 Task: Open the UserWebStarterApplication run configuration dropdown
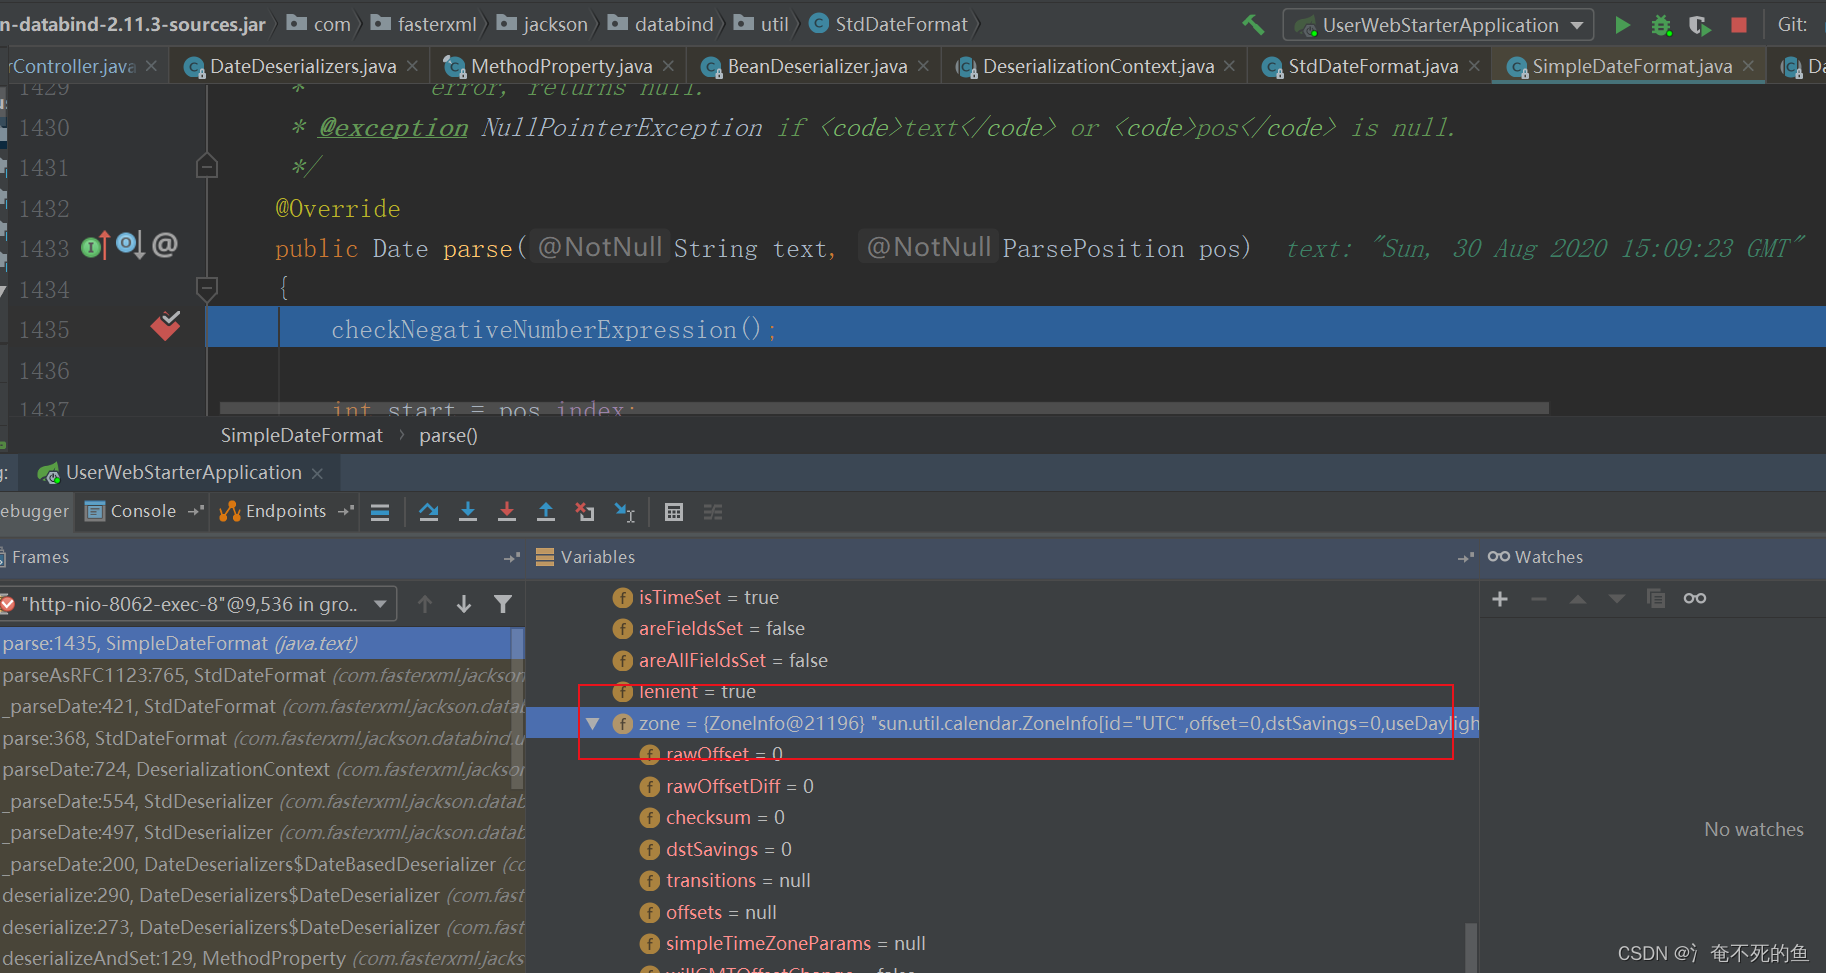1440,25
